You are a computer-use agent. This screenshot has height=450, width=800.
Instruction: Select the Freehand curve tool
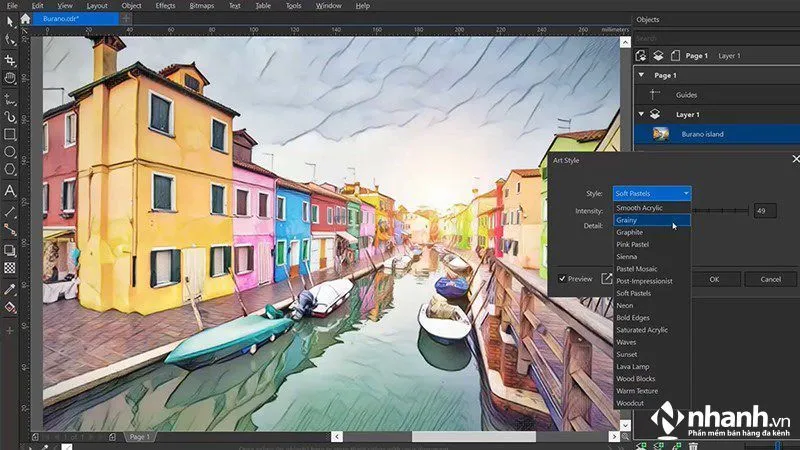coord(10,99)
